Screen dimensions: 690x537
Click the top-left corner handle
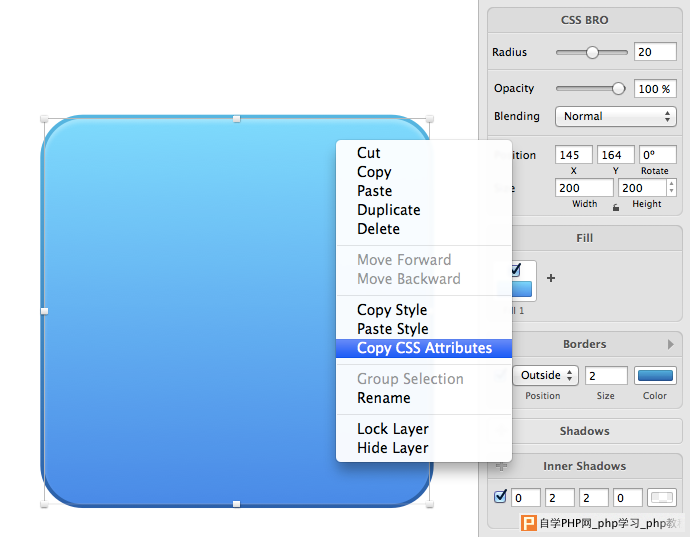tap(44, 119)
